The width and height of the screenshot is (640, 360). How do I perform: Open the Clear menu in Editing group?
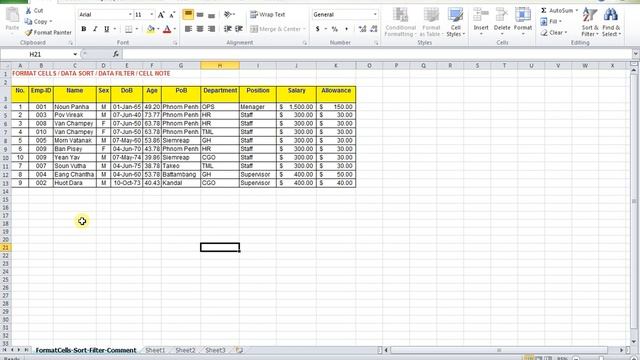(x=553, y=32)
